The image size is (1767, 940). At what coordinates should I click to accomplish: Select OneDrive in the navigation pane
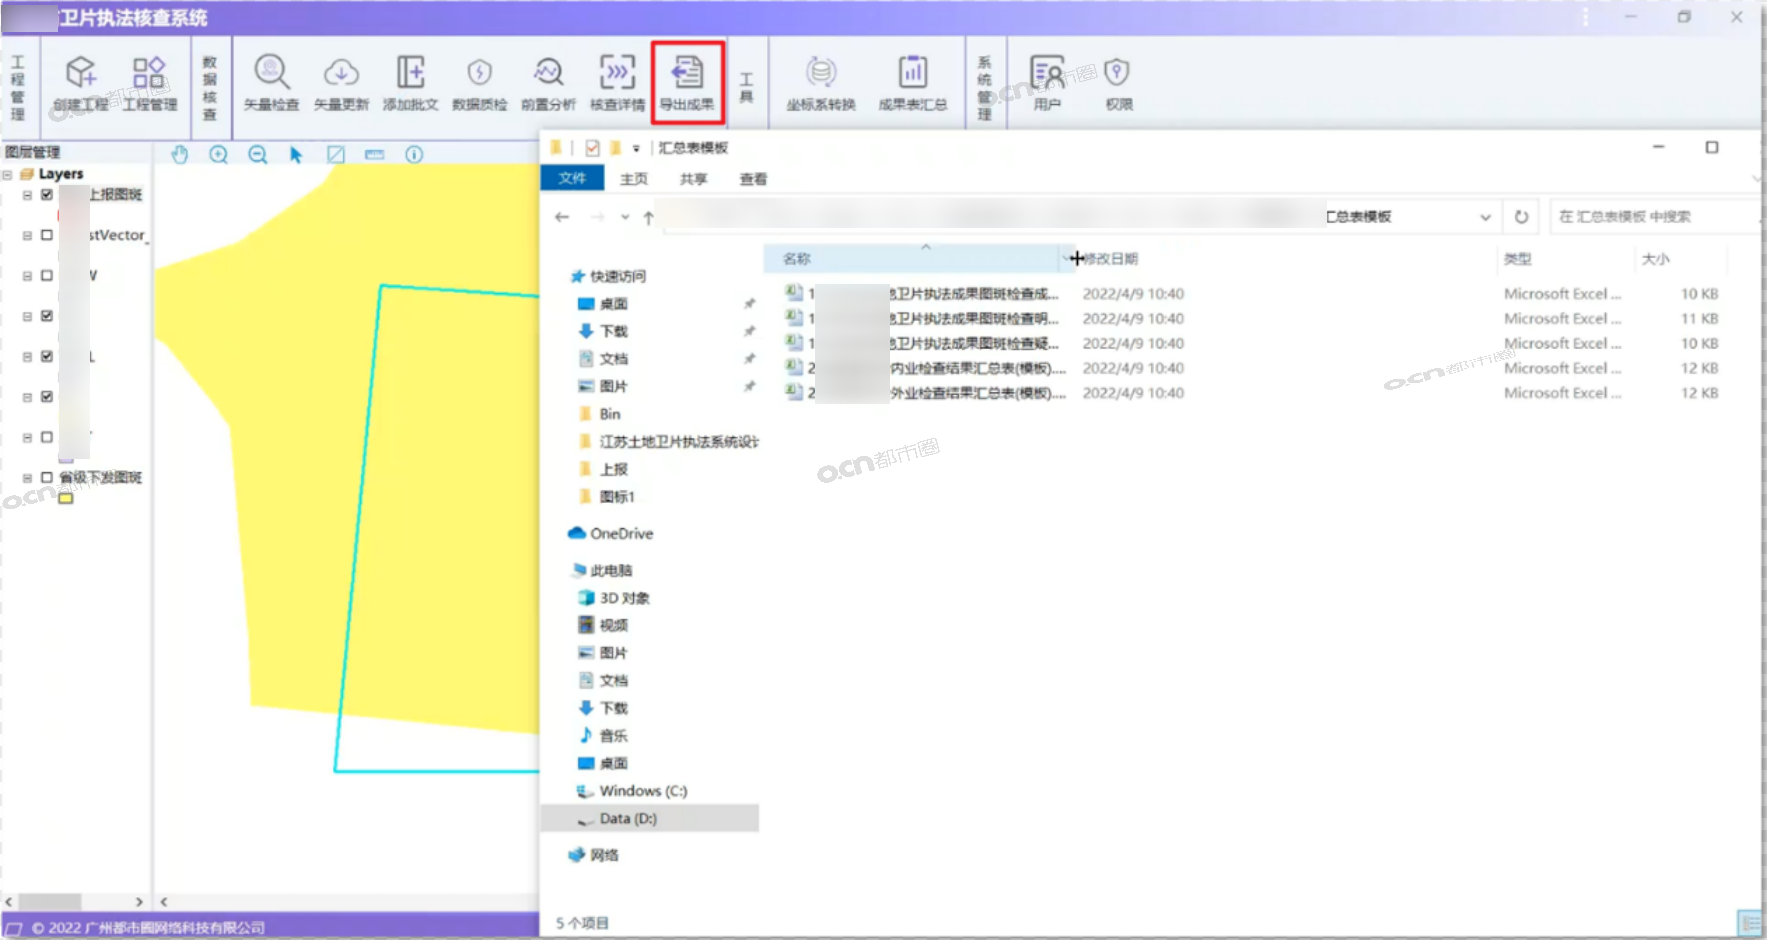pos(610,534)
